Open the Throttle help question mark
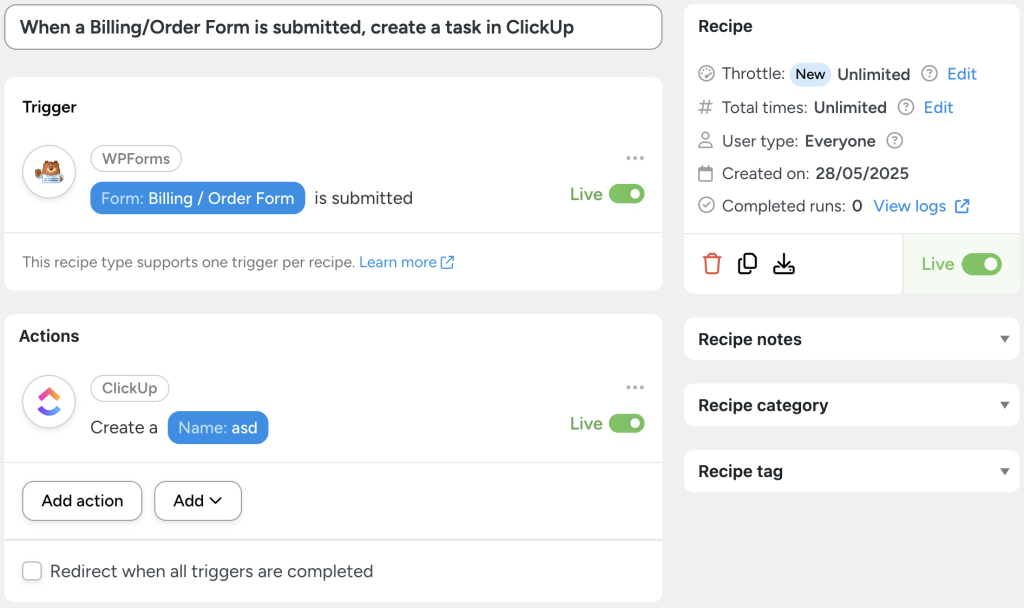The height and width of the screenshot is (608, 1024). pos(927,74)
